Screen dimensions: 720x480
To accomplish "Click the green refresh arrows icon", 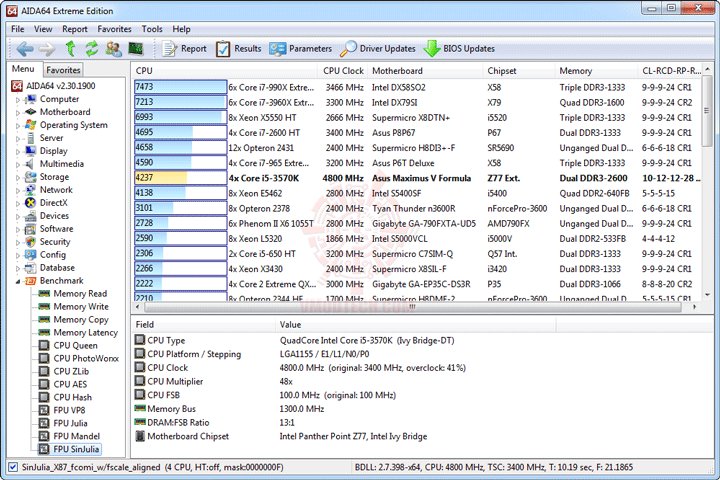I will pyautogui.click(x=92, y=48).
